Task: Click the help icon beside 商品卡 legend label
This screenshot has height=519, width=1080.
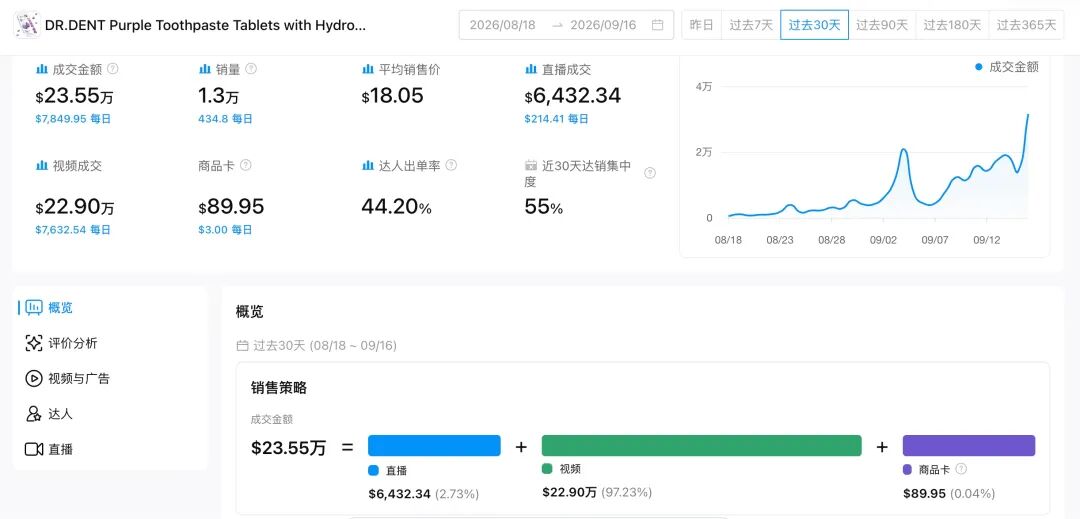Action: click(961, 469)
